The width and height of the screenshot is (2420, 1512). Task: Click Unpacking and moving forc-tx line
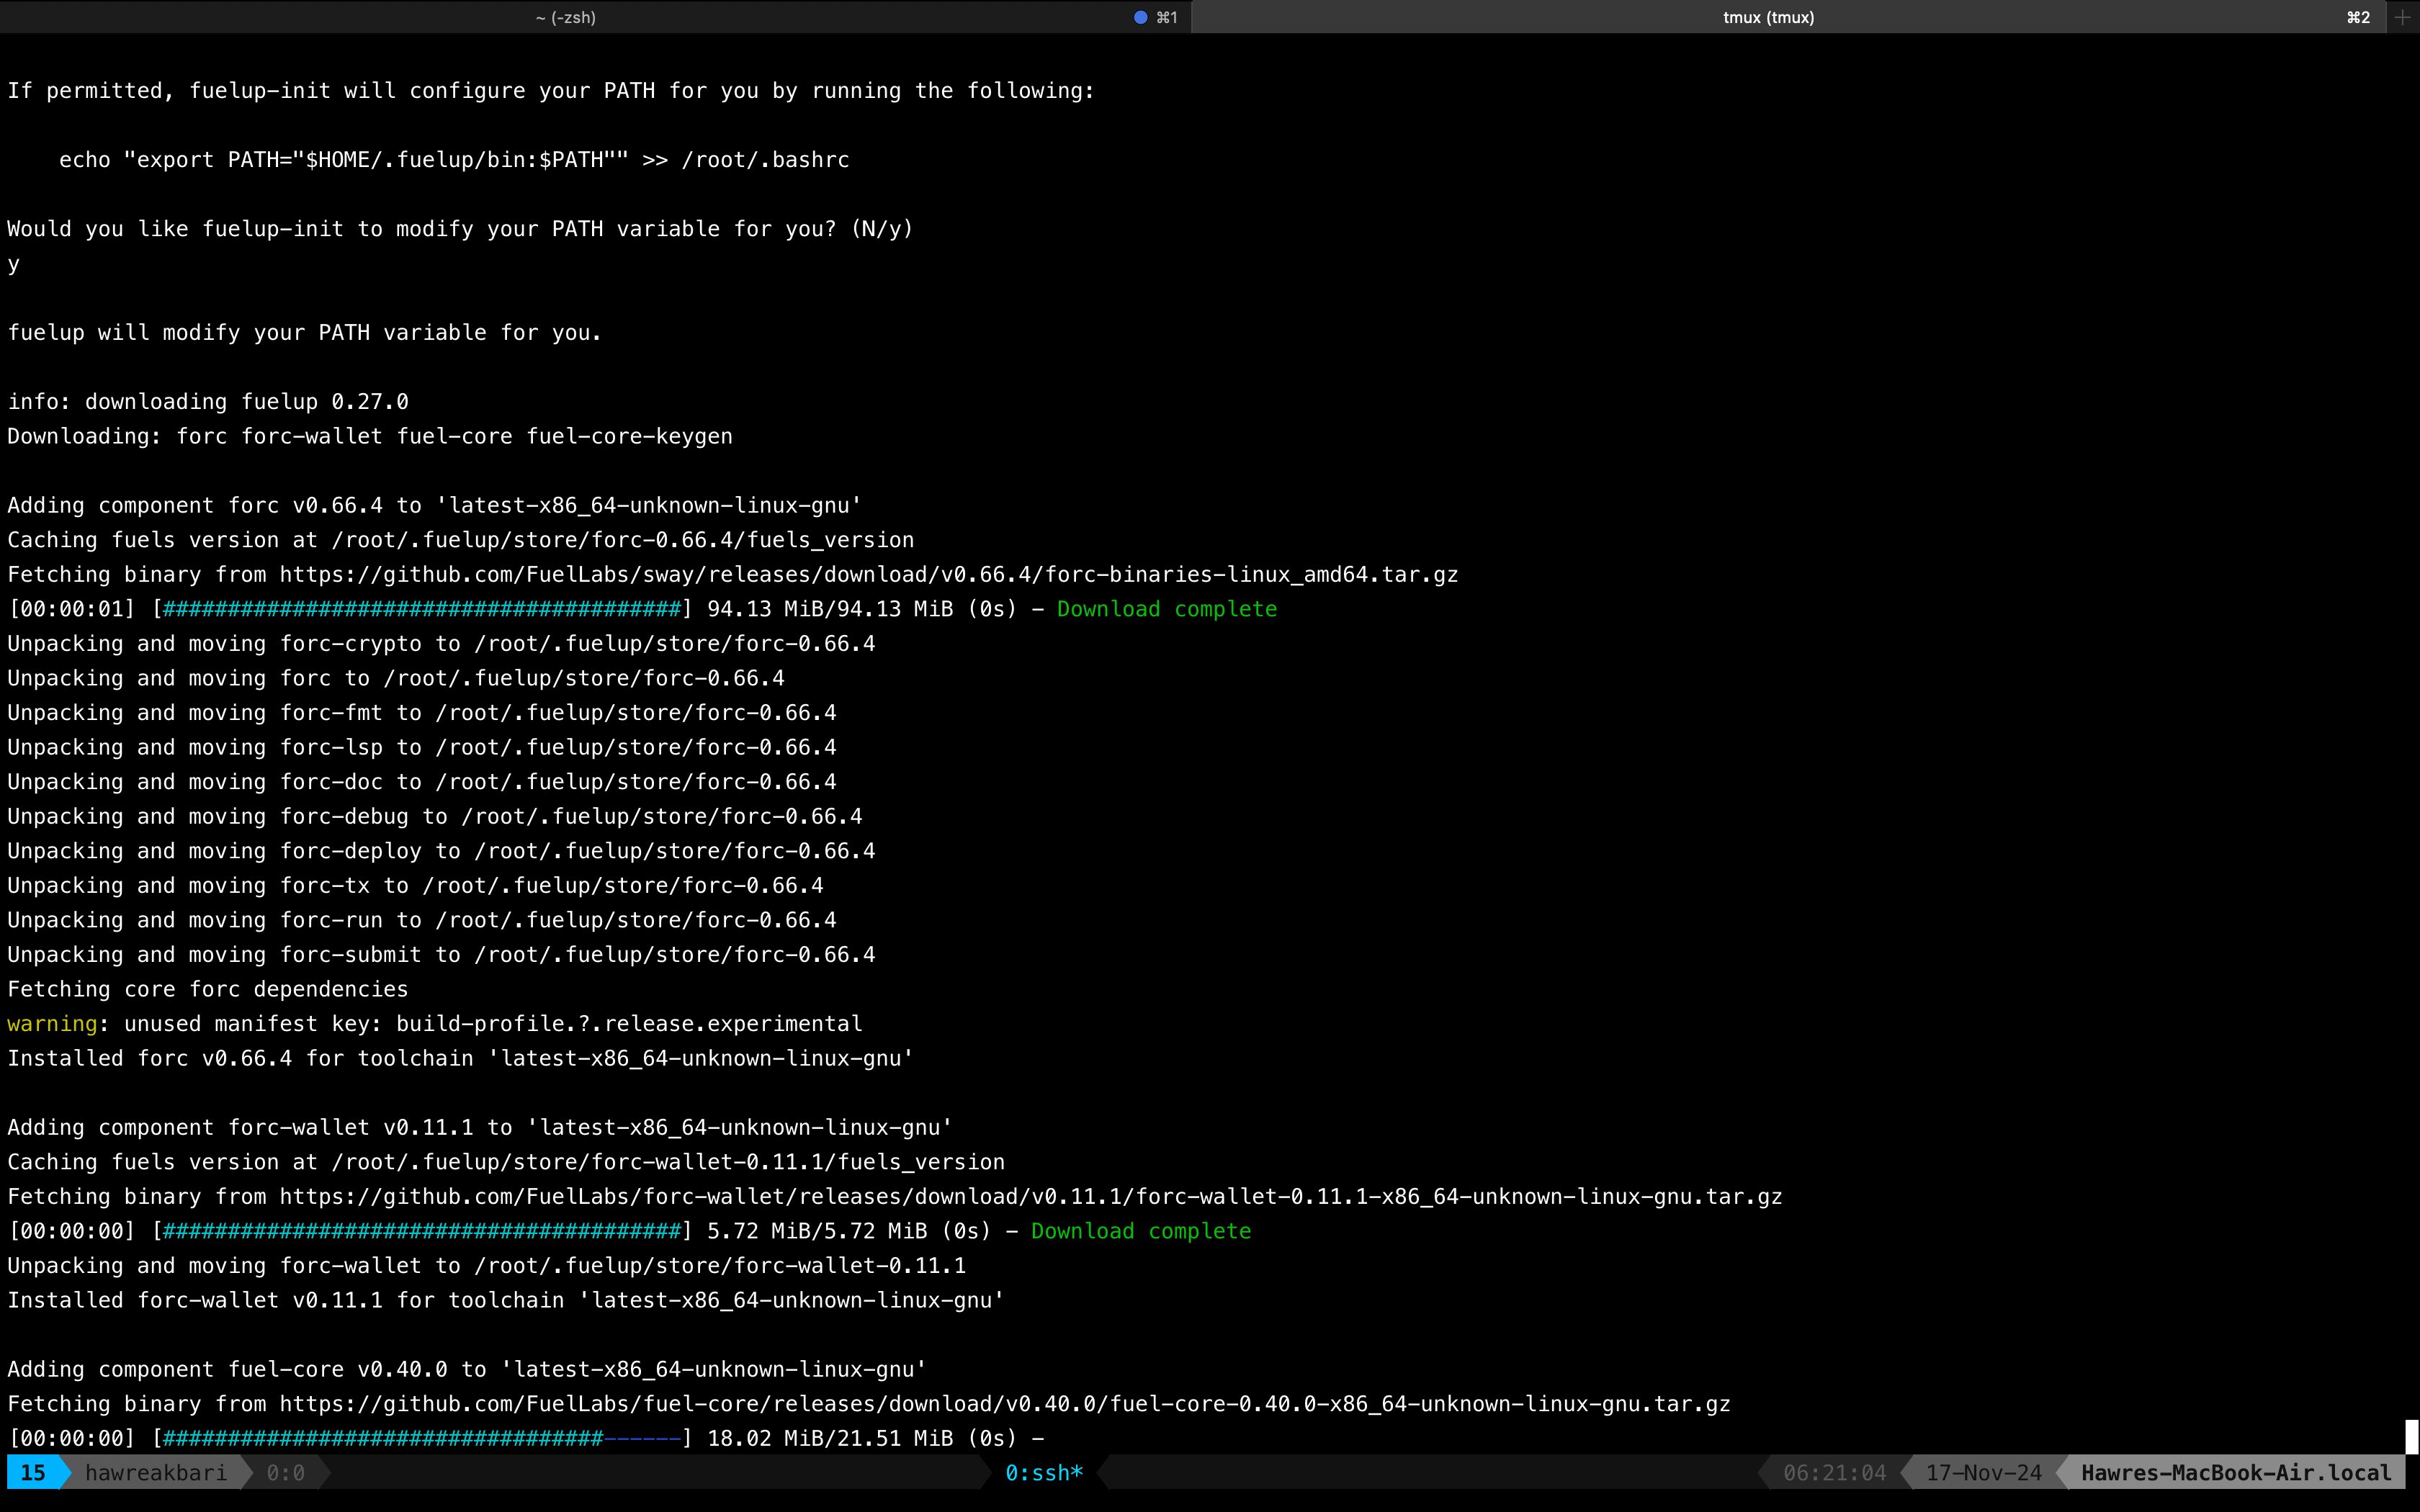(416, 885)
